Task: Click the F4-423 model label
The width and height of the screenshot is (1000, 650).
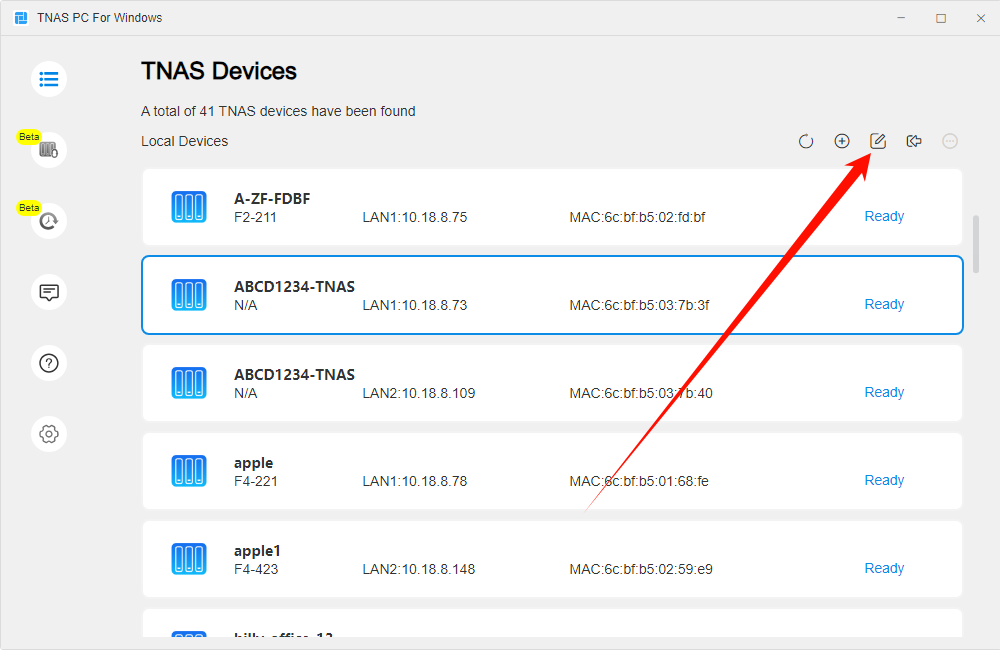Action: (x=256, y=569)
